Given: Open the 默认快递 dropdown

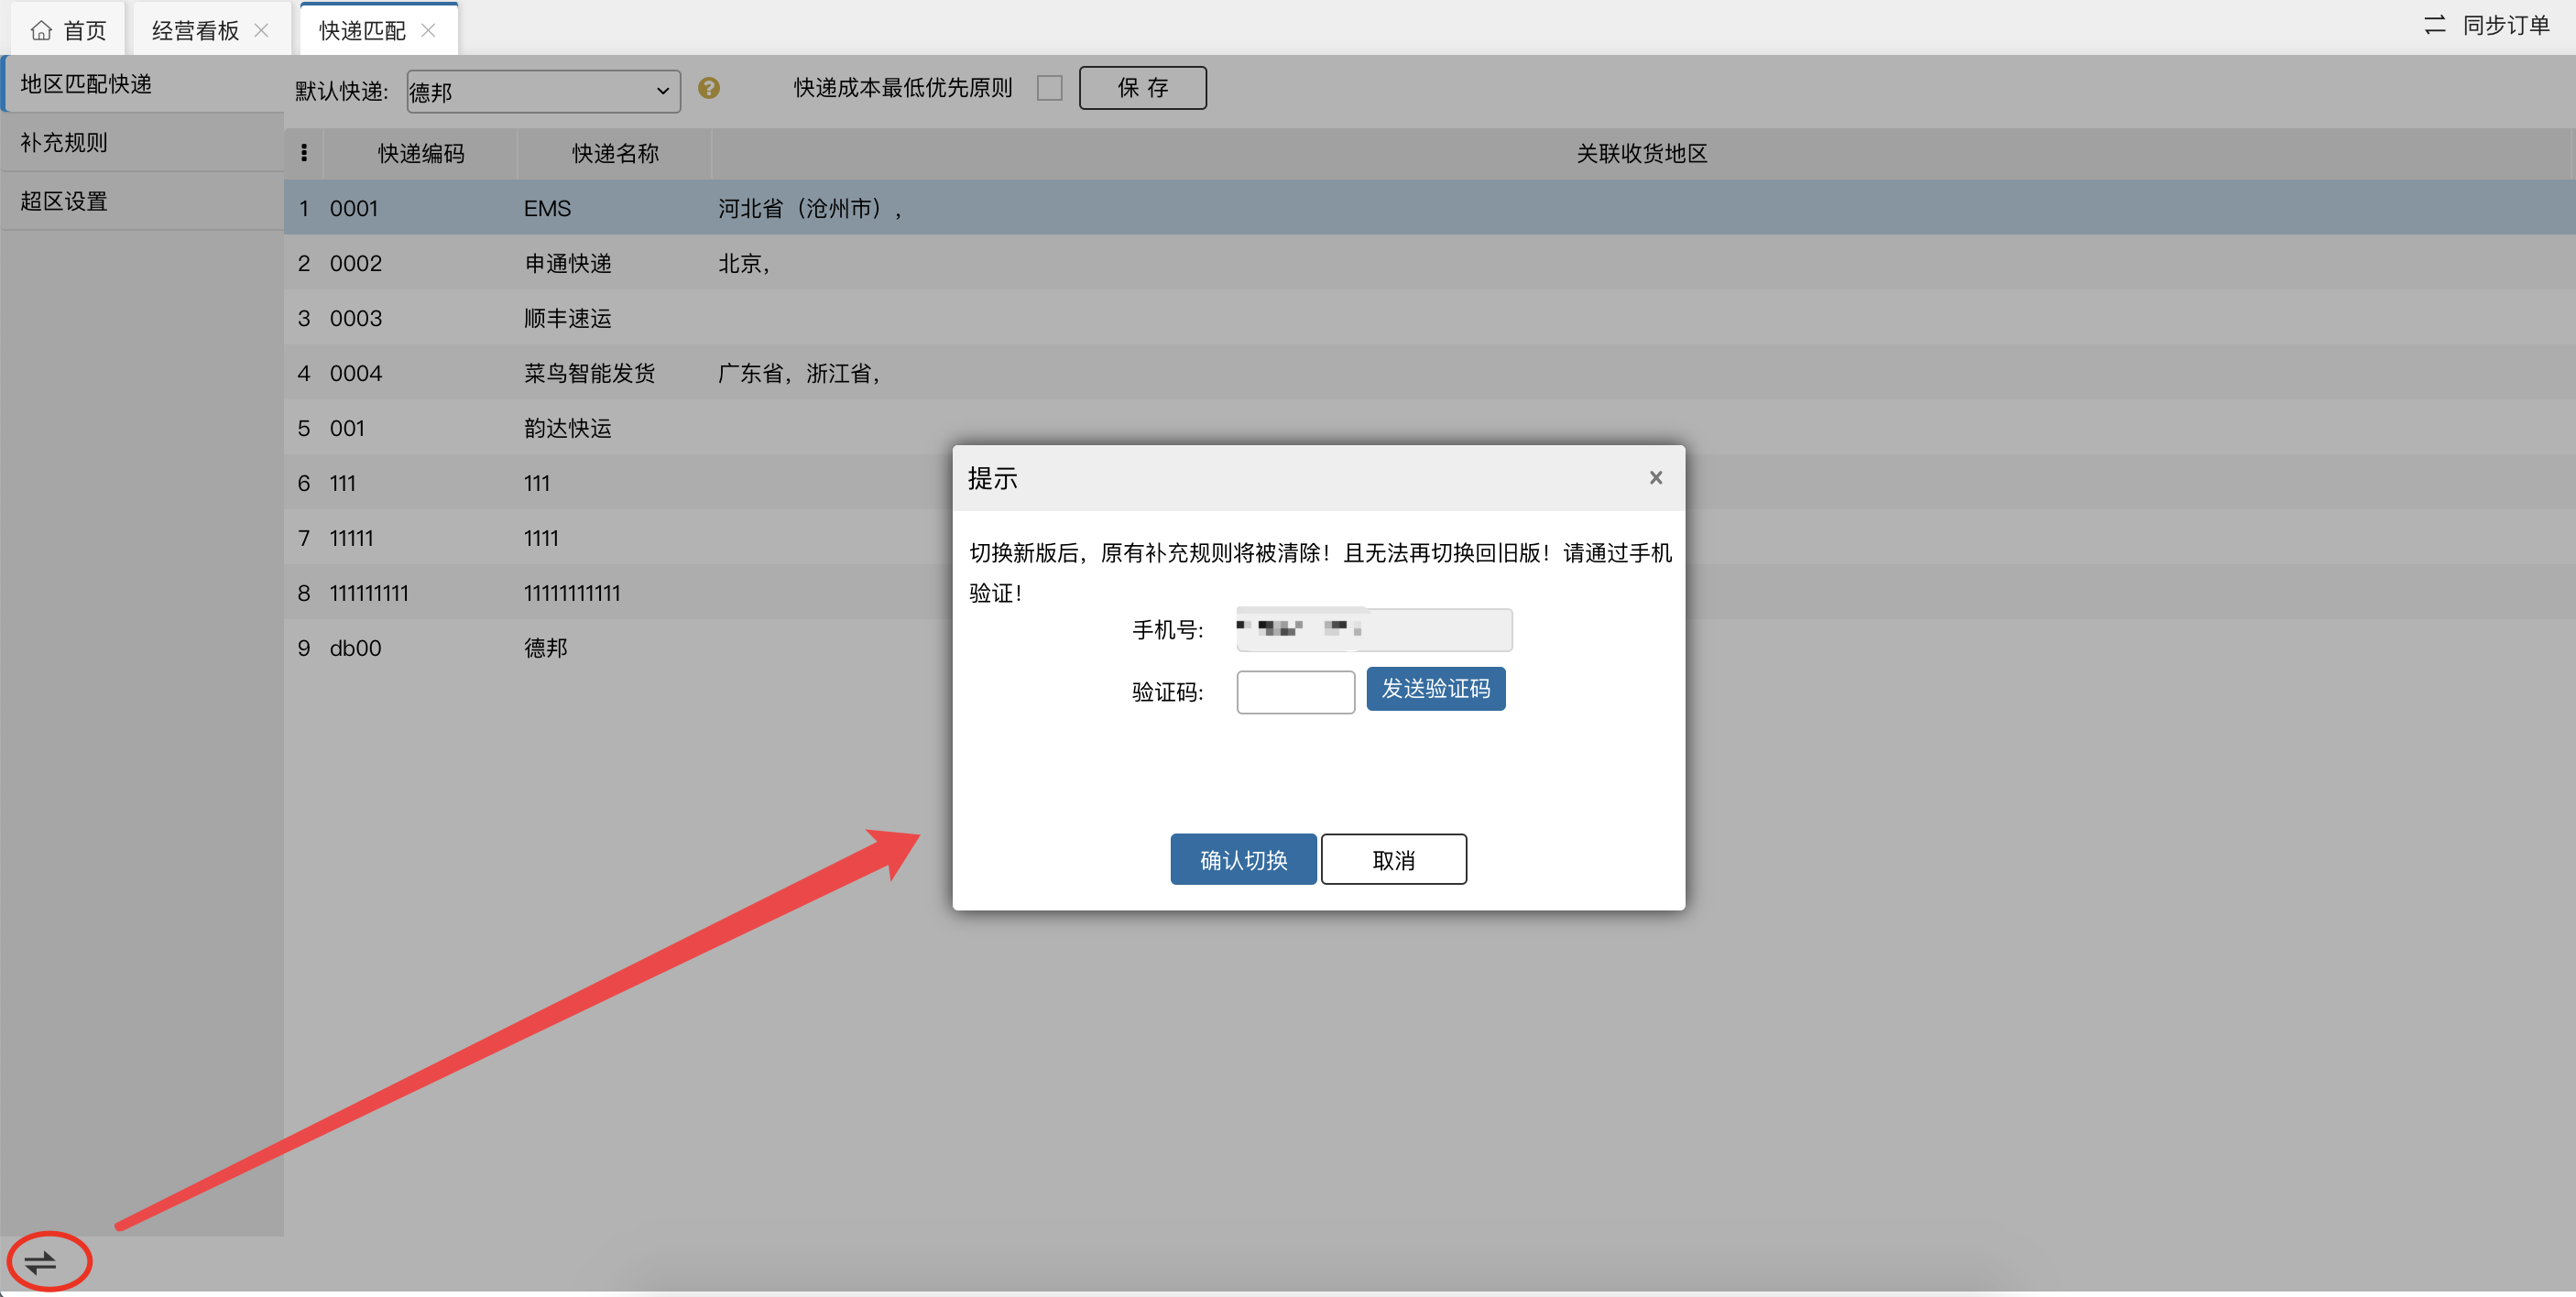Looking at the screenshot, I should (x=543, y=91).
